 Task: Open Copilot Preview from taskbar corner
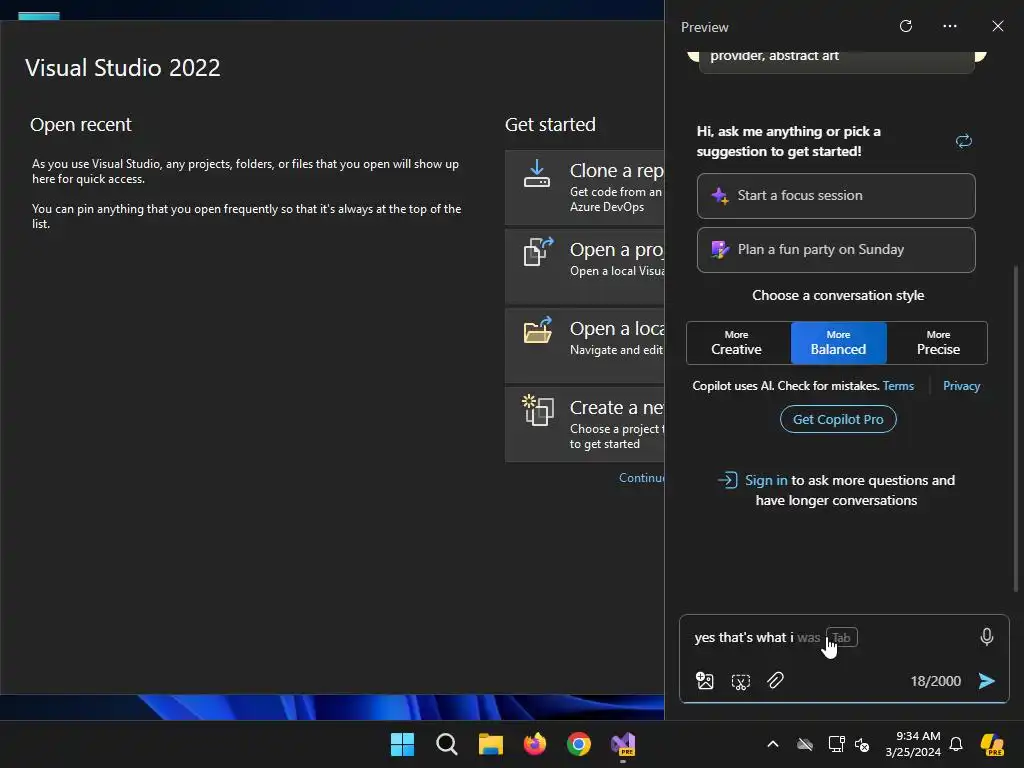(991, 744)
